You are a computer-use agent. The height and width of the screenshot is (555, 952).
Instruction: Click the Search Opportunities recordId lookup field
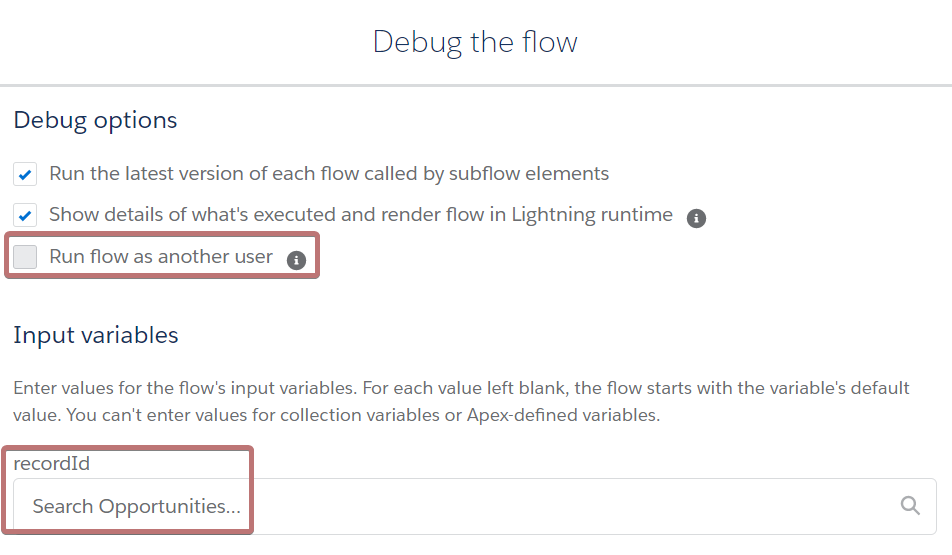[475, 506]
